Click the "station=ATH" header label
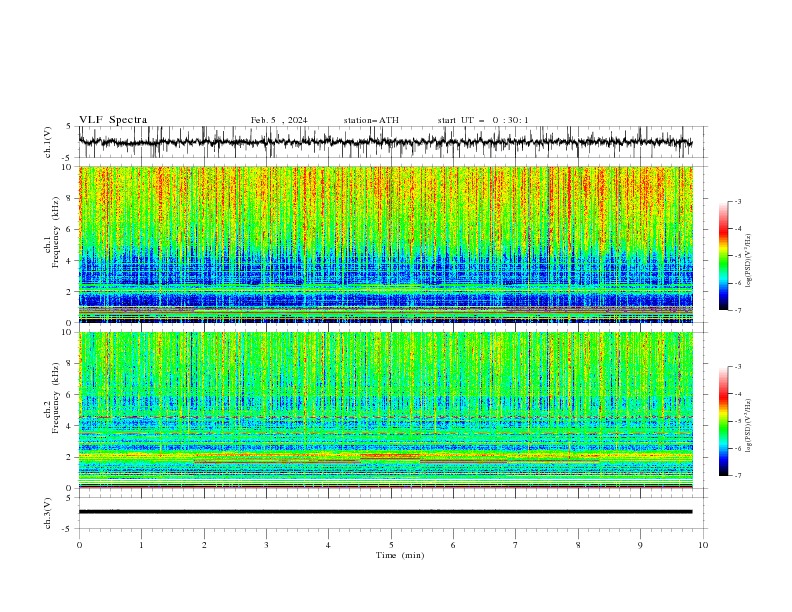 click(371, 120)
